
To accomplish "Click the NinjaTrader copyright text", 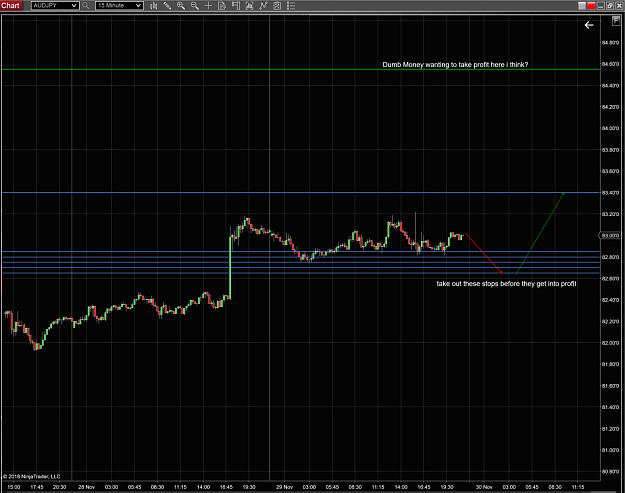I will 32,476.
